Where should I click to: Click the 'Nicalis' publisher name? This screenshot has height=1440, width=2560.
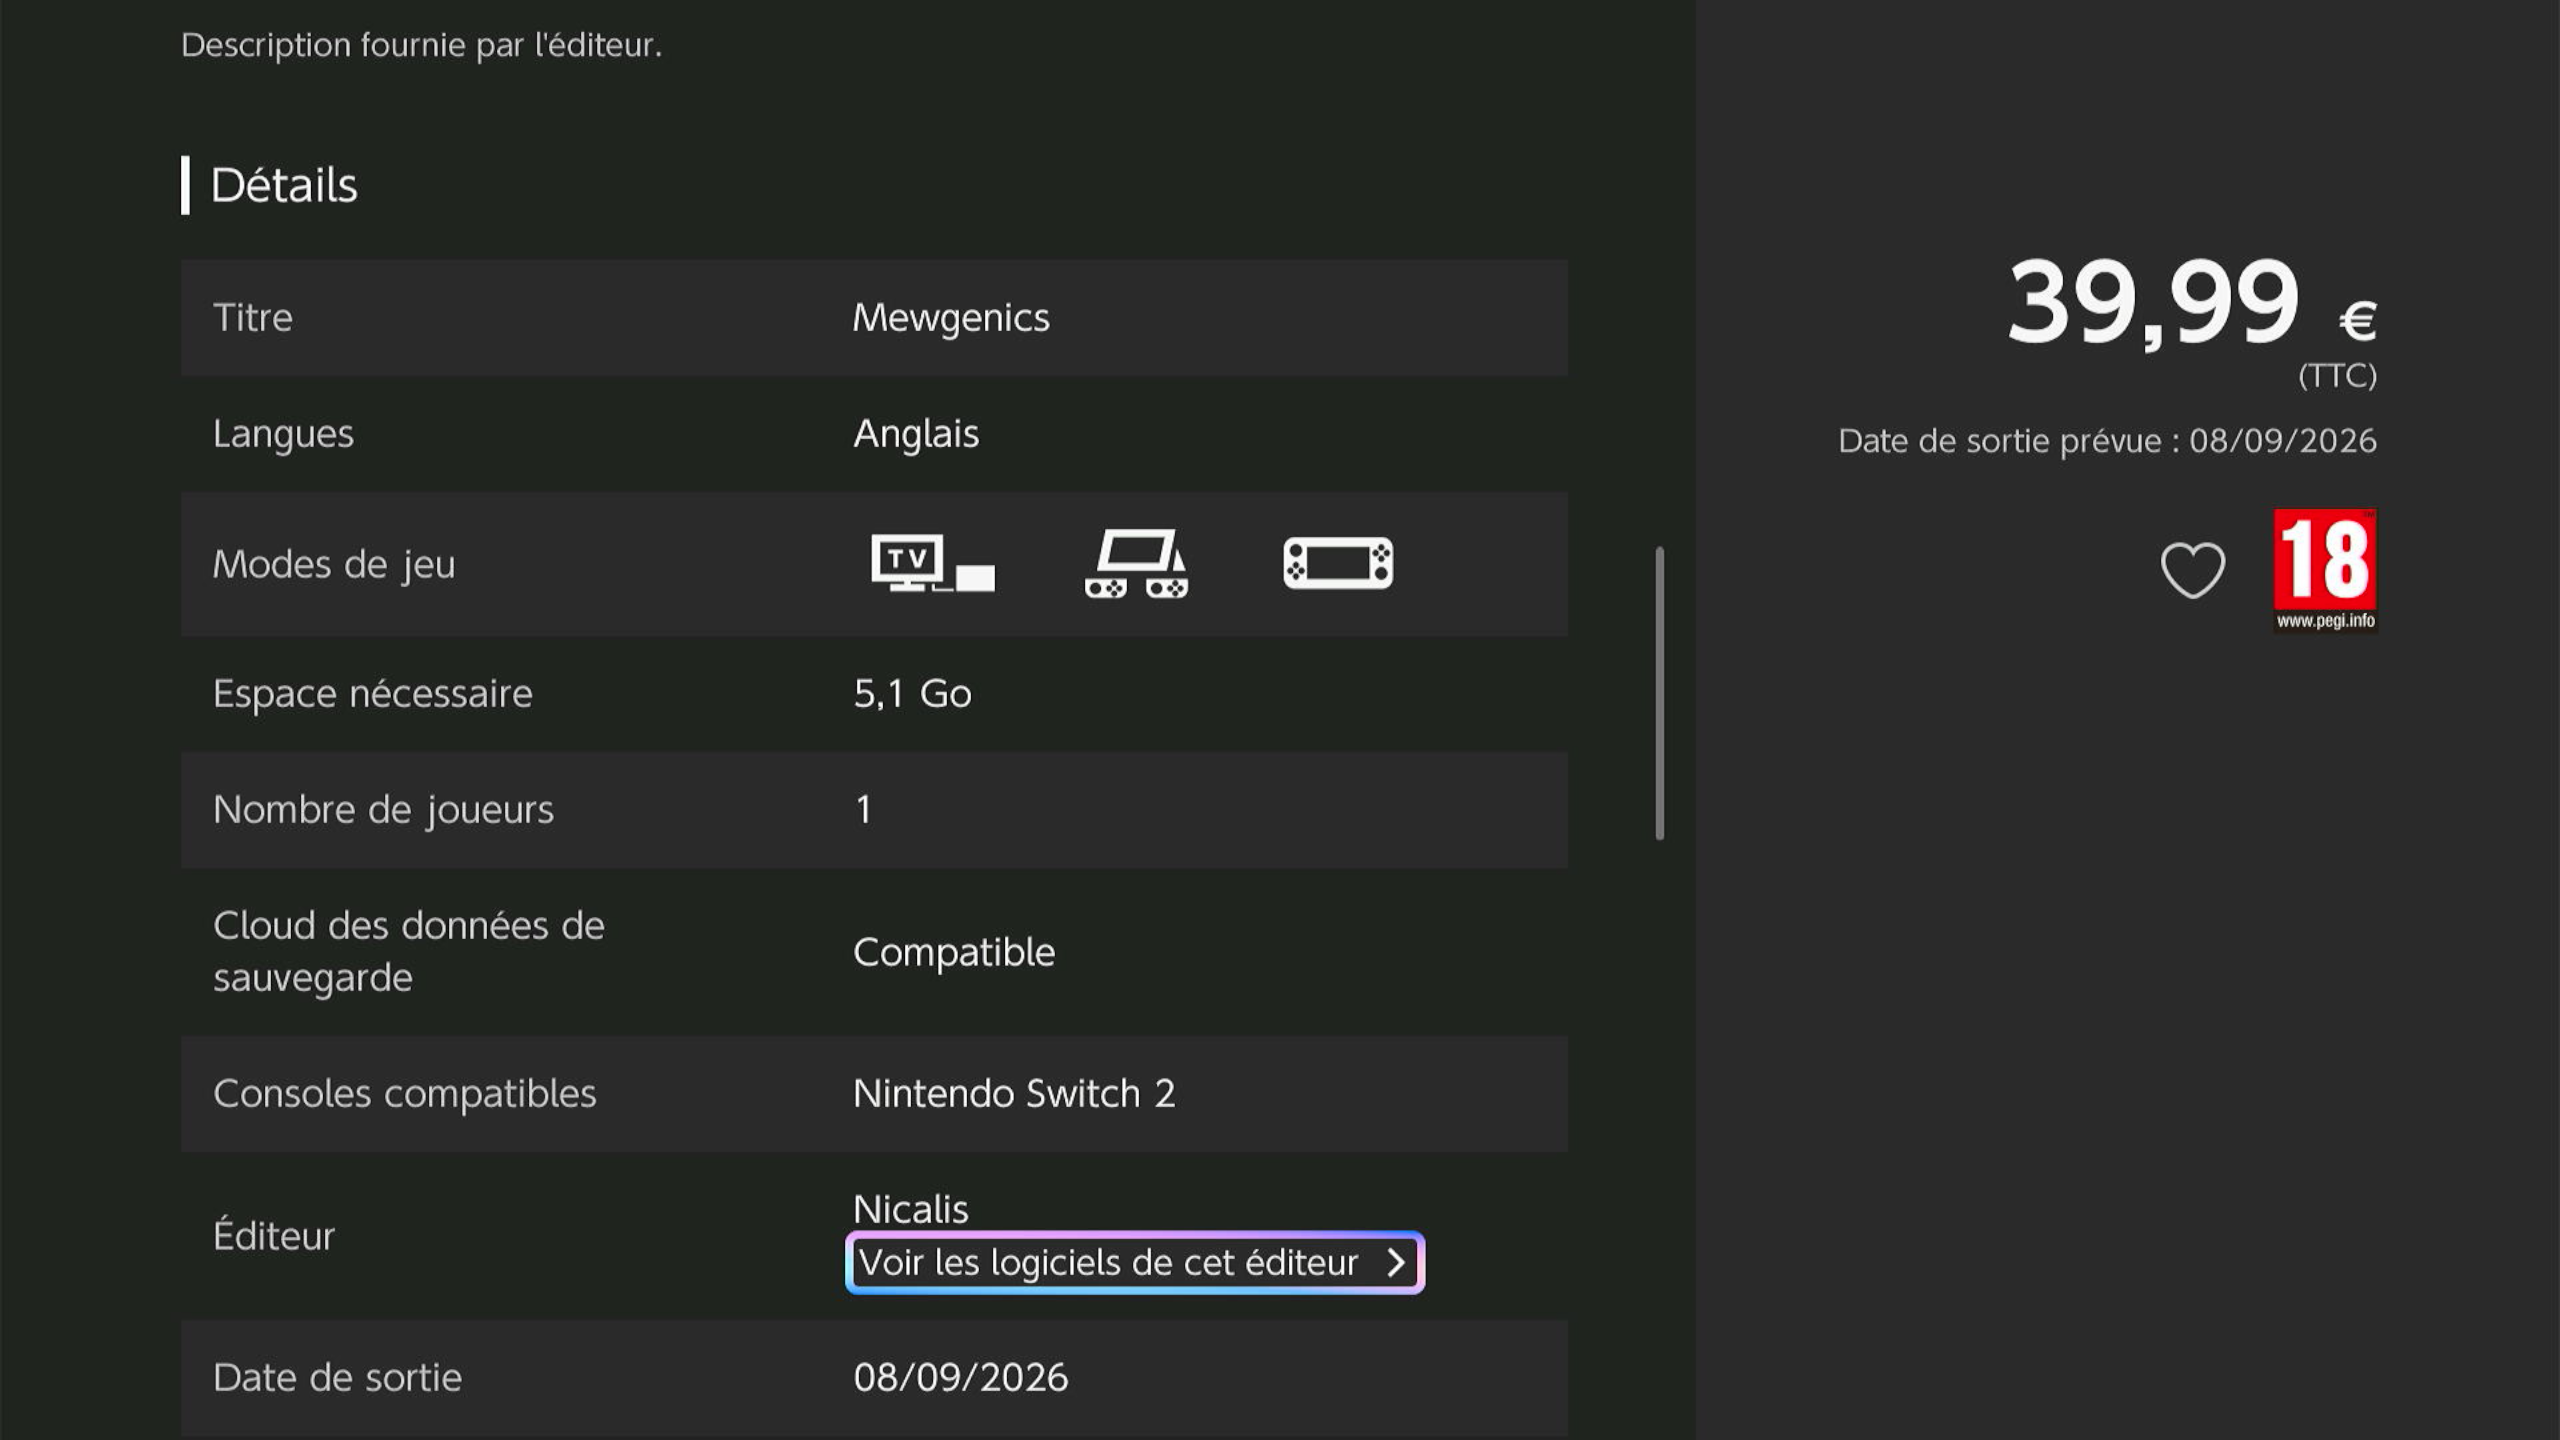pyautogui.click(x=911, y=1210)
